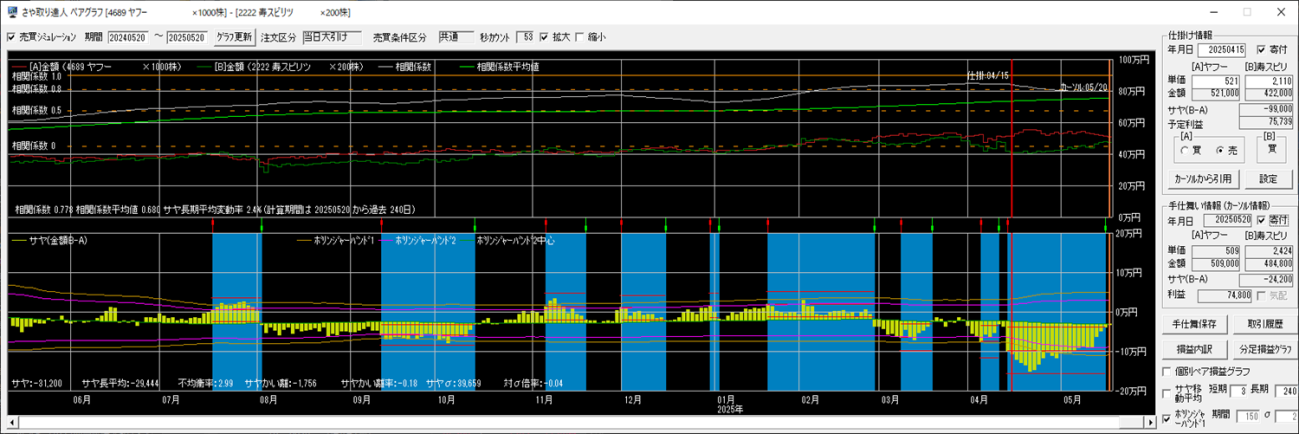Click the サヤ(B-A) value -99,000

(1268, 109)
